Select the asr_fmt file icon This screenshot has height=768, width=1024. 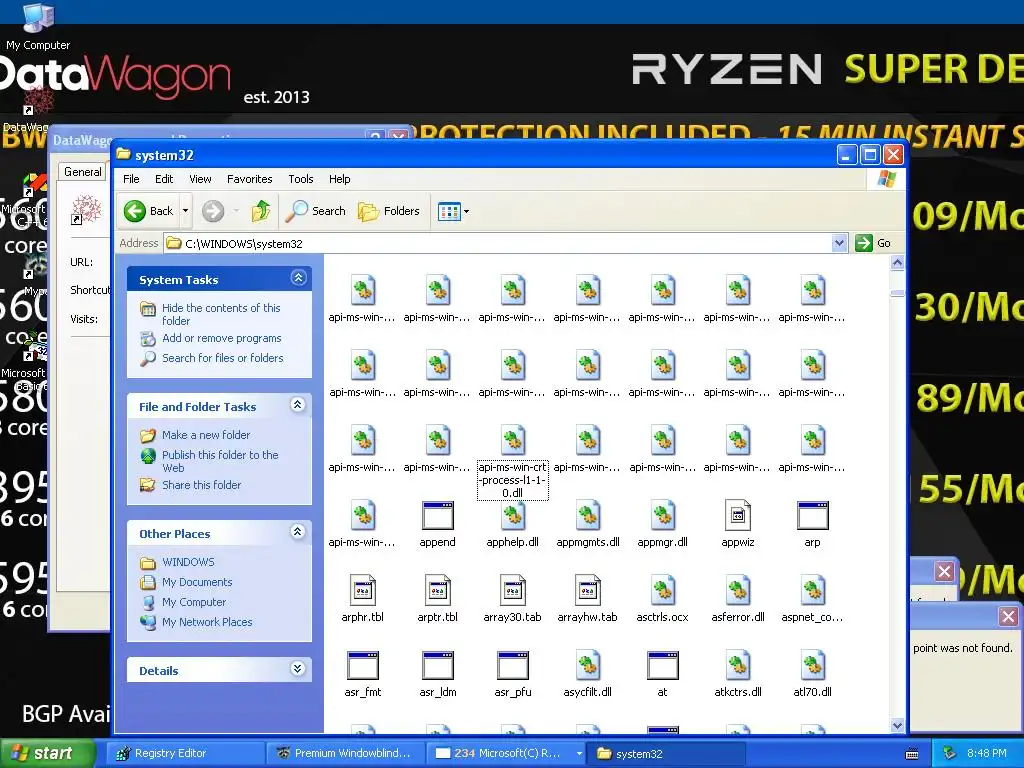[x=362, y=665]
